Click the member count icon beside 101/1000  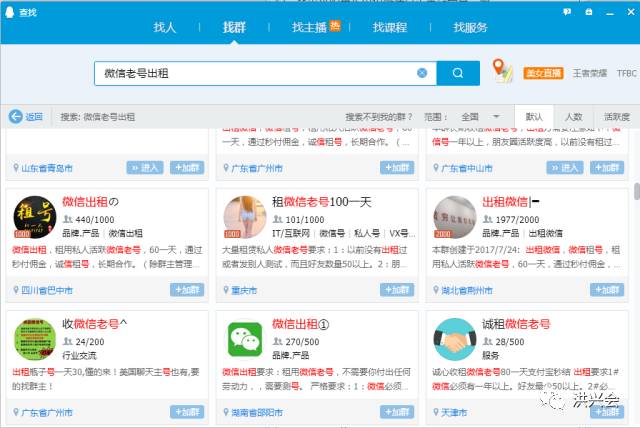tap(278, 220)
